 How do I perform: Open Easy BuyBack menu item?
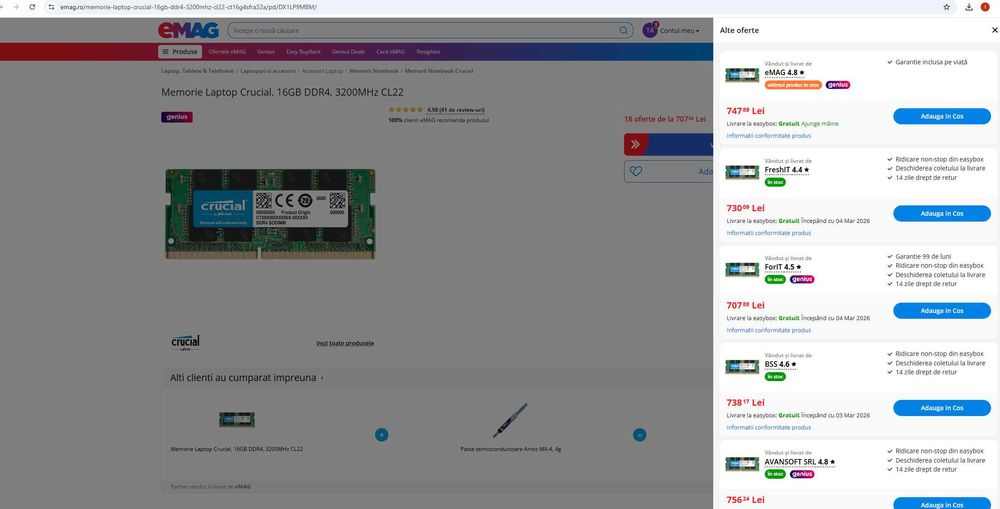coord(304,52)
